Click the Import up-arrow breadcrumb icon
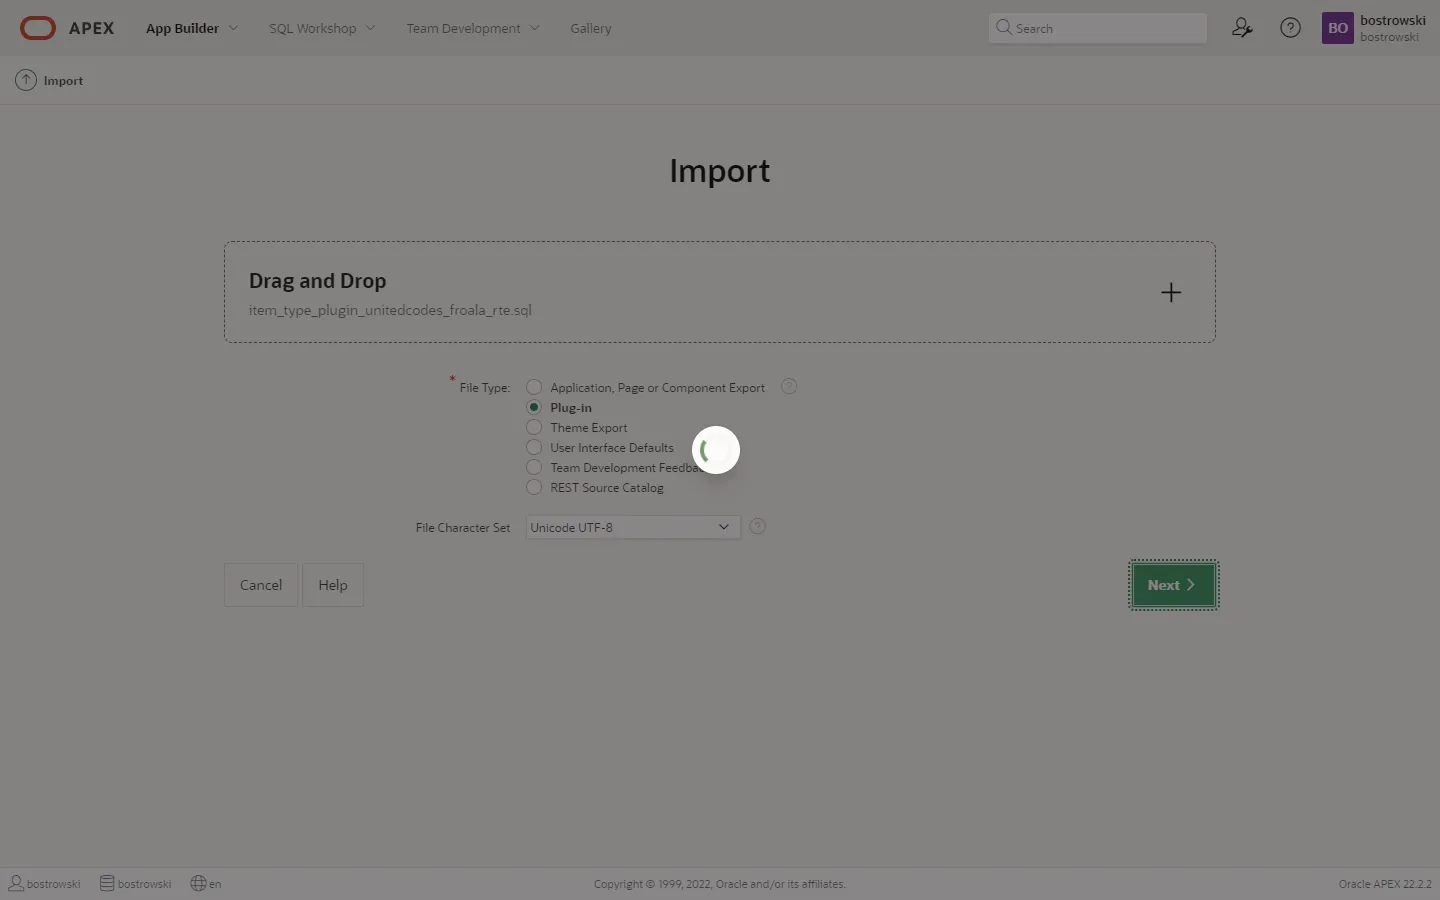This screenshot has width=1440, height=900. coord(26,80)
